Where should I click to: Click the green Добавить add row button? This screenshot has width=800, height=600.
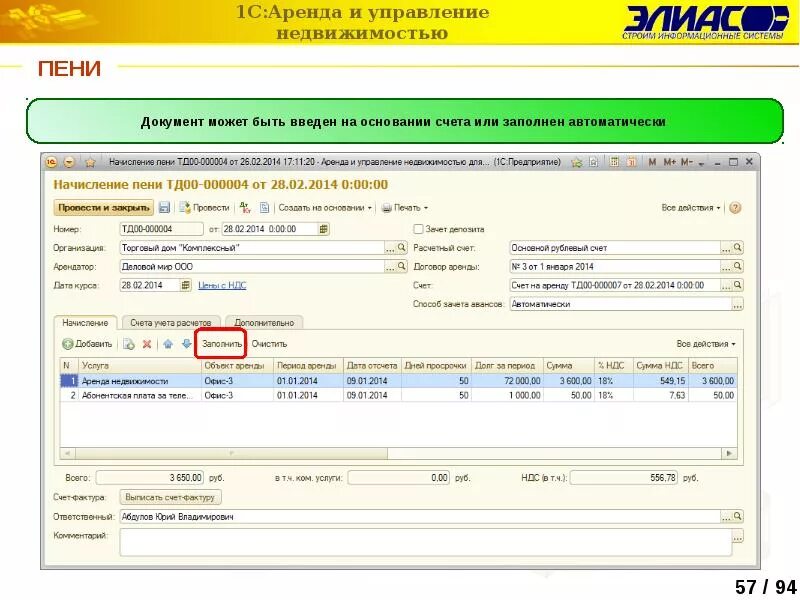coord(87,344)
